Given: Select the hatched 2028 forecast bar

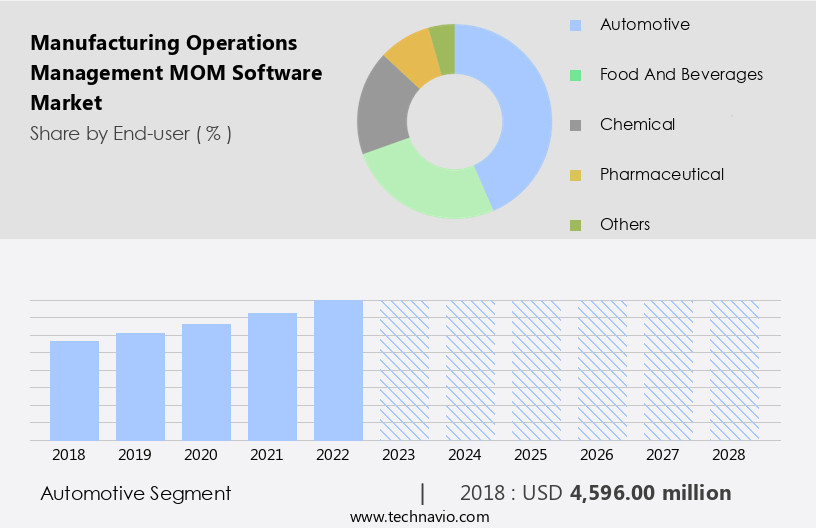Looking at the screenshot, I should 734,370.
